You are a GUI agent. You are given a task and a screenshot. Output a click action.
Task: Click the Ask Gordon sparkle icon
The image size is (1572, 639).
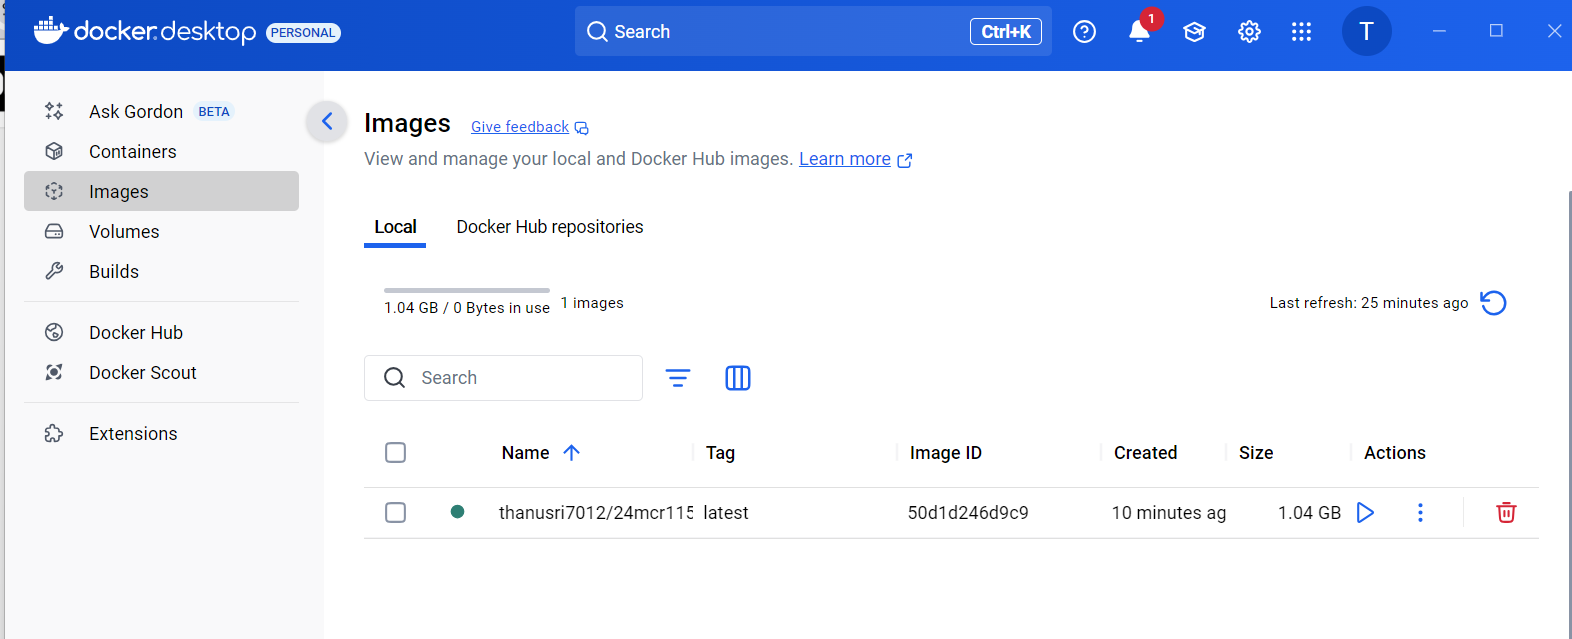(x=54, y=111)
